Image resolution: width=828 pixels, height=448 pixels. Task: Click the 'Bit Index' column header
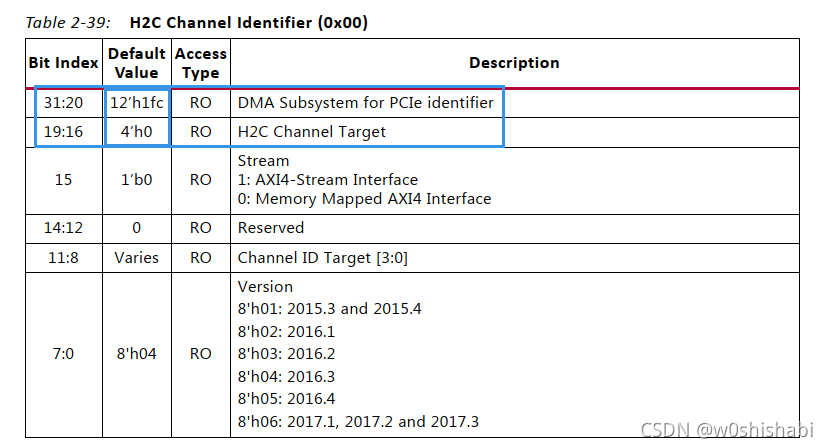(x=63, y=63)
